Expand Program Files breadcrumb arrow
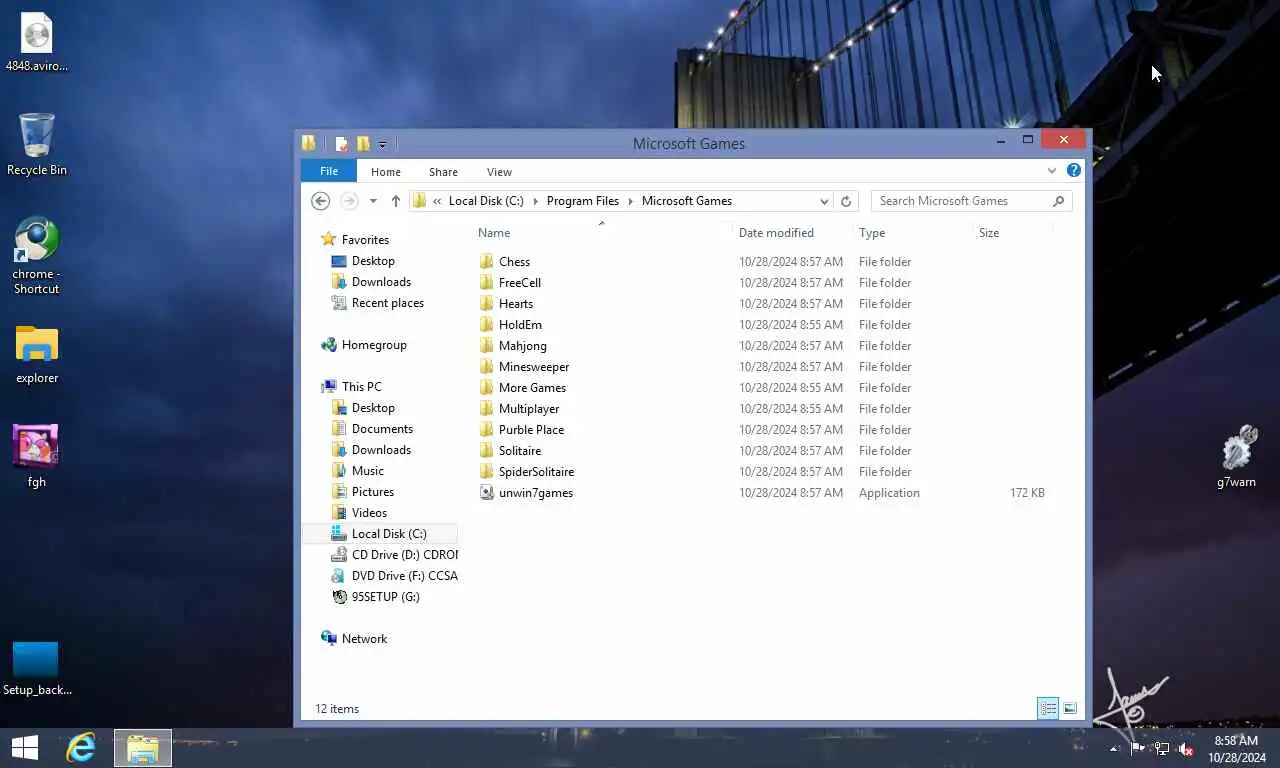This screenshot has width=1280, height=768. pyautogui.click(x=630, y=201)
